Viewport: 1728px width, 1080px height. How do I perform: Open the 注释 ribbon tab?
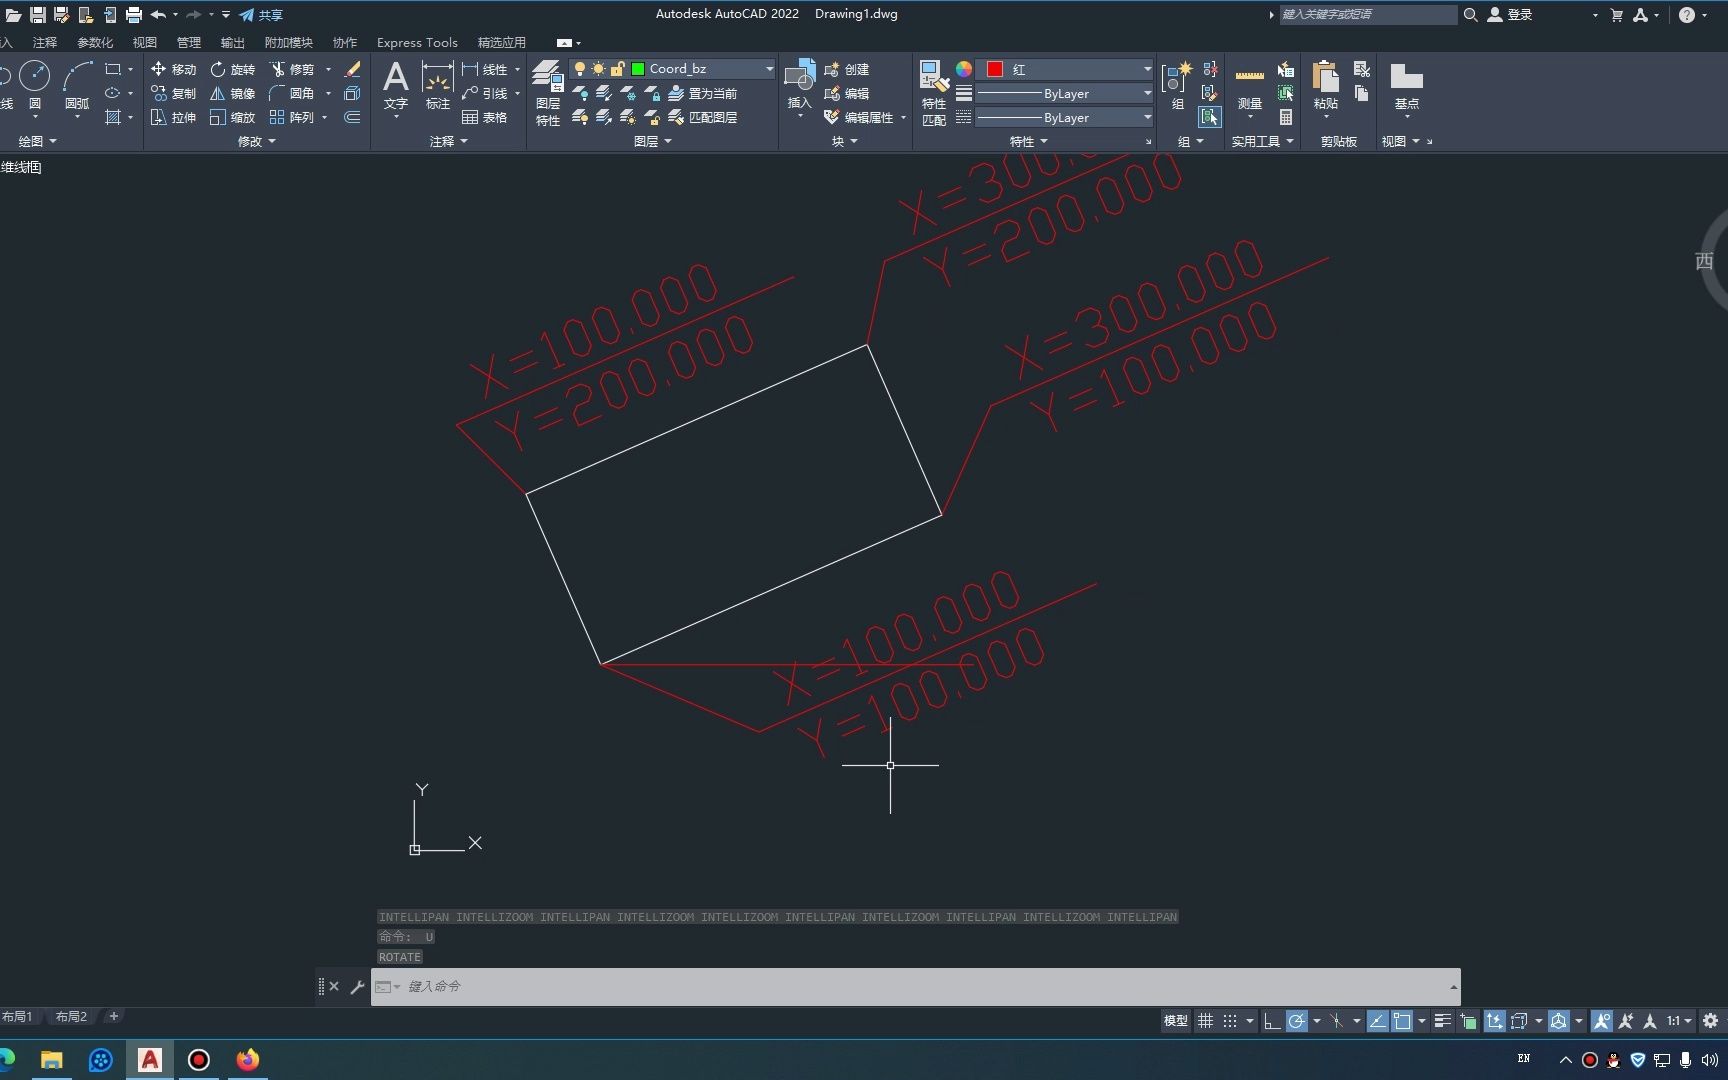point(45,42)
